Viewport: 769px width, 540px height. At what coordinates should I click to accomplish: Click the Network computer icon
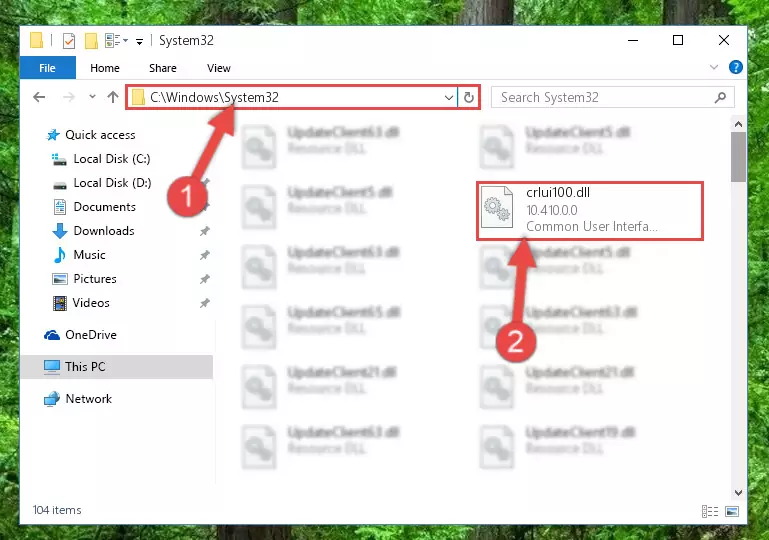(x=51, y=399)
